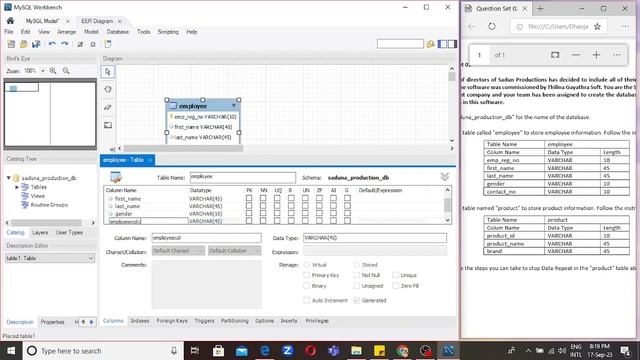Select the pointer tool in the diagram toolbar
The height and width of the screenshot is (360, 640).
(108, 72)
